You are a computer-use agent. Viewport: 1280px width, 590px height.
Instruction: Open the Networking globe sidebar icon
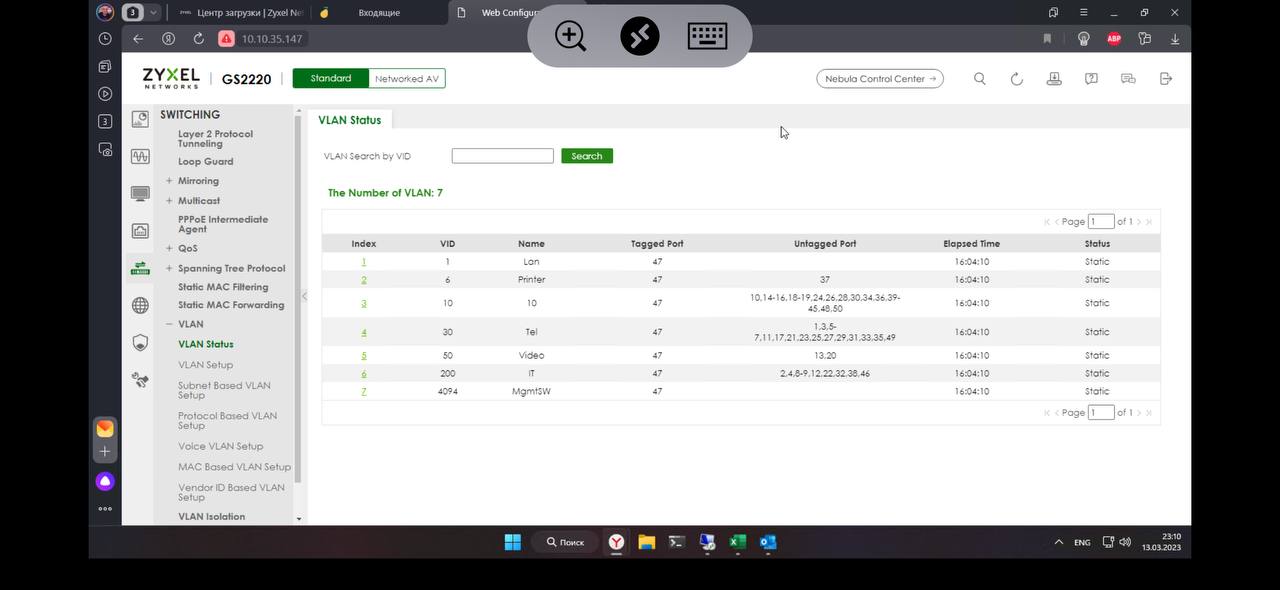point(140,305)
